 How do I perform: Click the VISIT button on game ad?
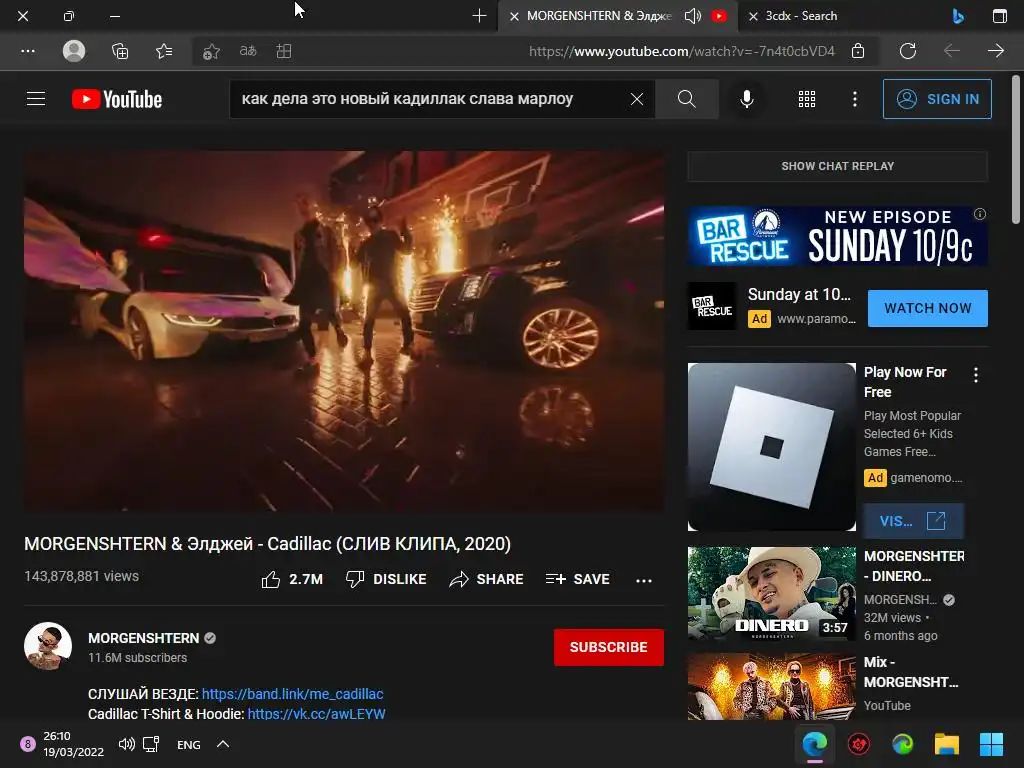coord(913,520)
